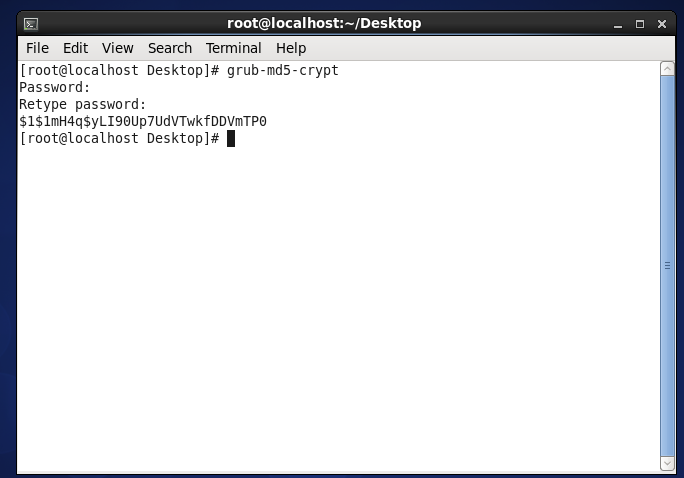Viewport: 684px width, 478px height.
Task: Click the vertical scrollbar thumb
Action: (x=667, y=266)
